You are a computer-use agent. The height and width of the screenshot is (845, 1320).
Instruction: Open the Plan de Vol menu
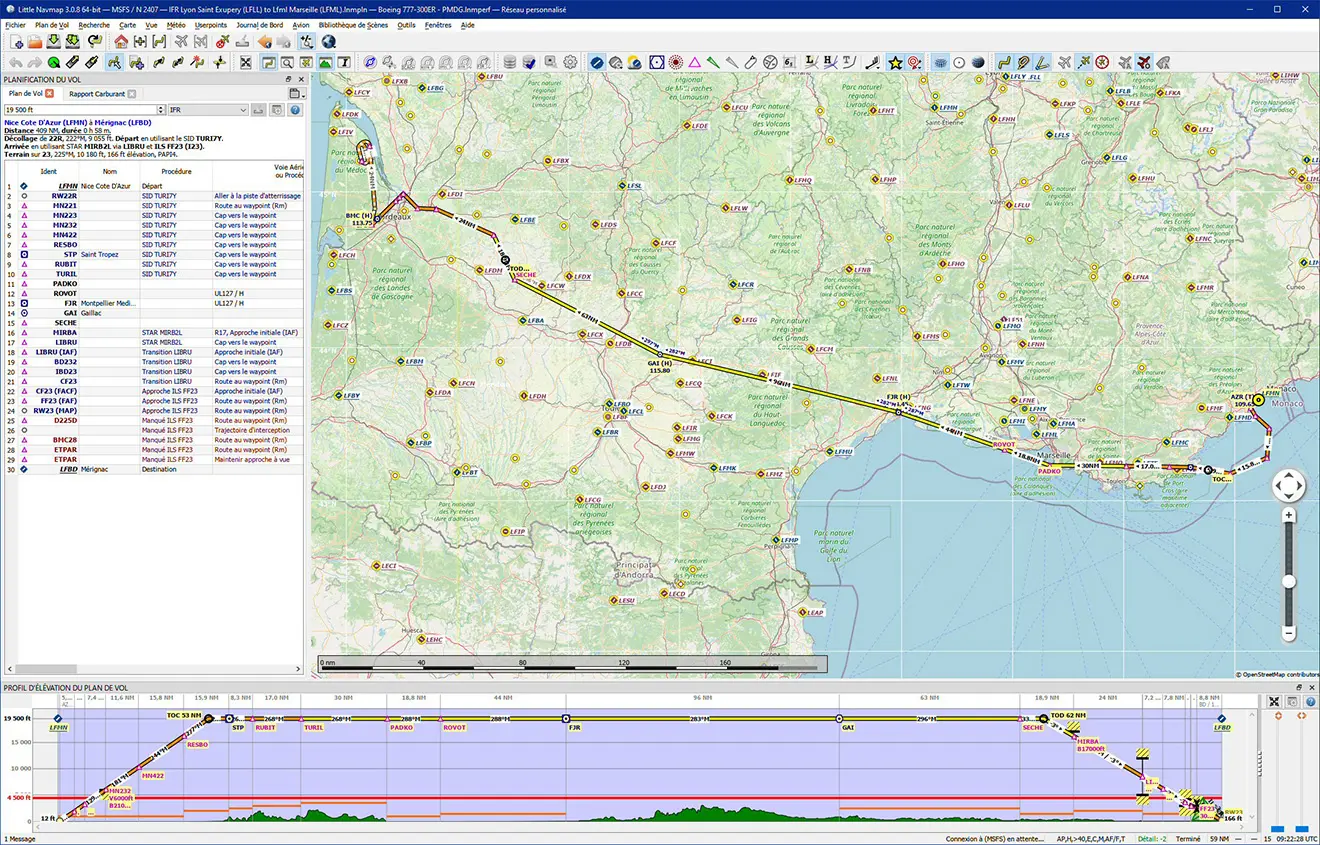(52, 24)
